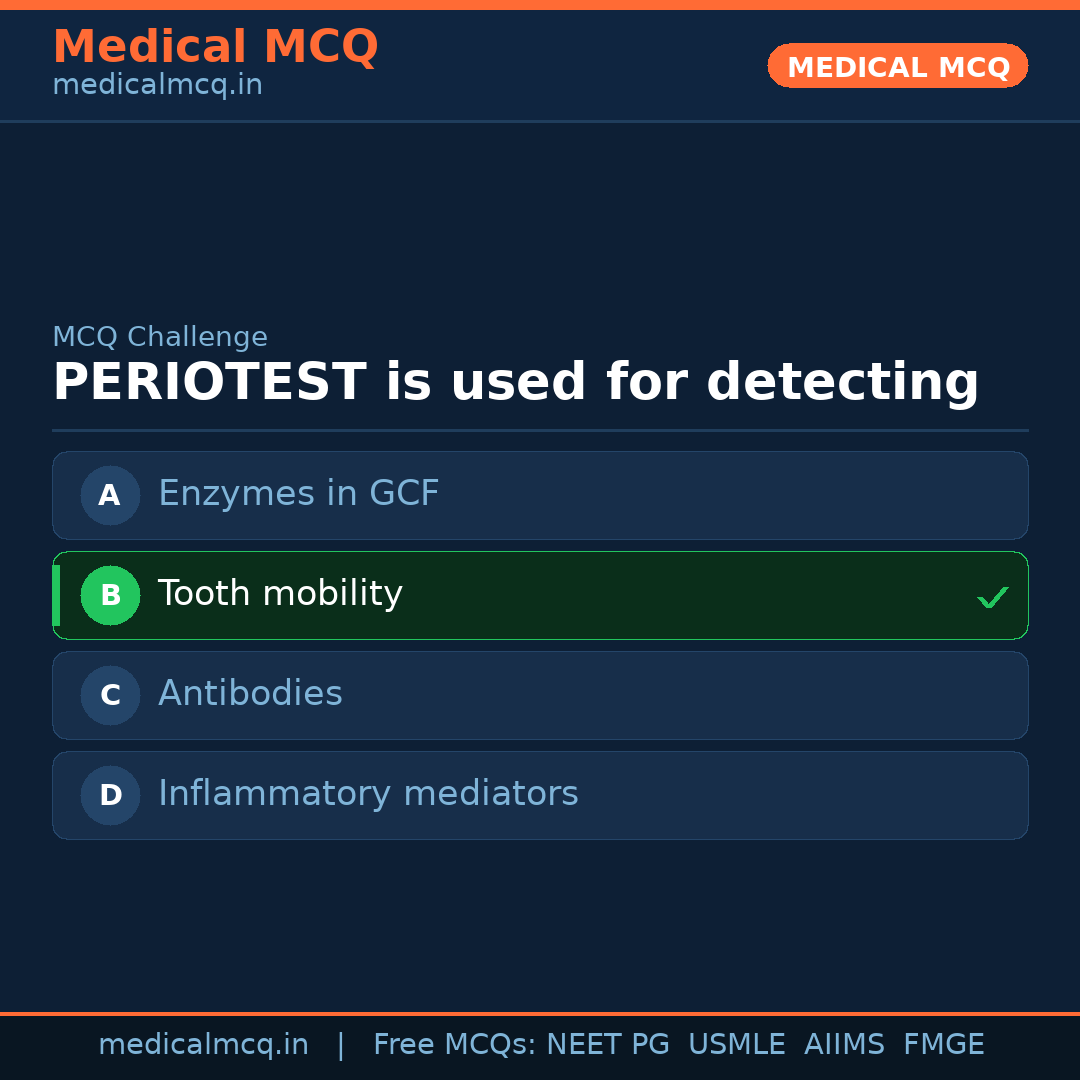The height and width of the screenshot is (1080, 1080).
Task: Open the Medical MCQ header title
Action: 215,46
